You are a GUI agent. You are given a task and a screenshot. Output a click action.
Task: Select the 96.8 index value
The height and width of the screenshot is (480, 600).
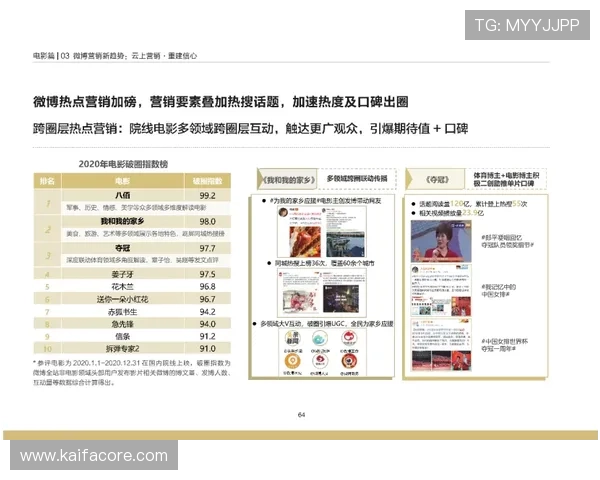(x=207, y=287)
